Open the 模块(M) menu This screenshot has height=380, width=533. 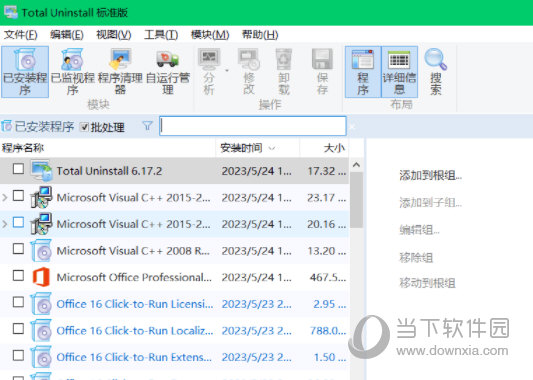coord(210,34)
